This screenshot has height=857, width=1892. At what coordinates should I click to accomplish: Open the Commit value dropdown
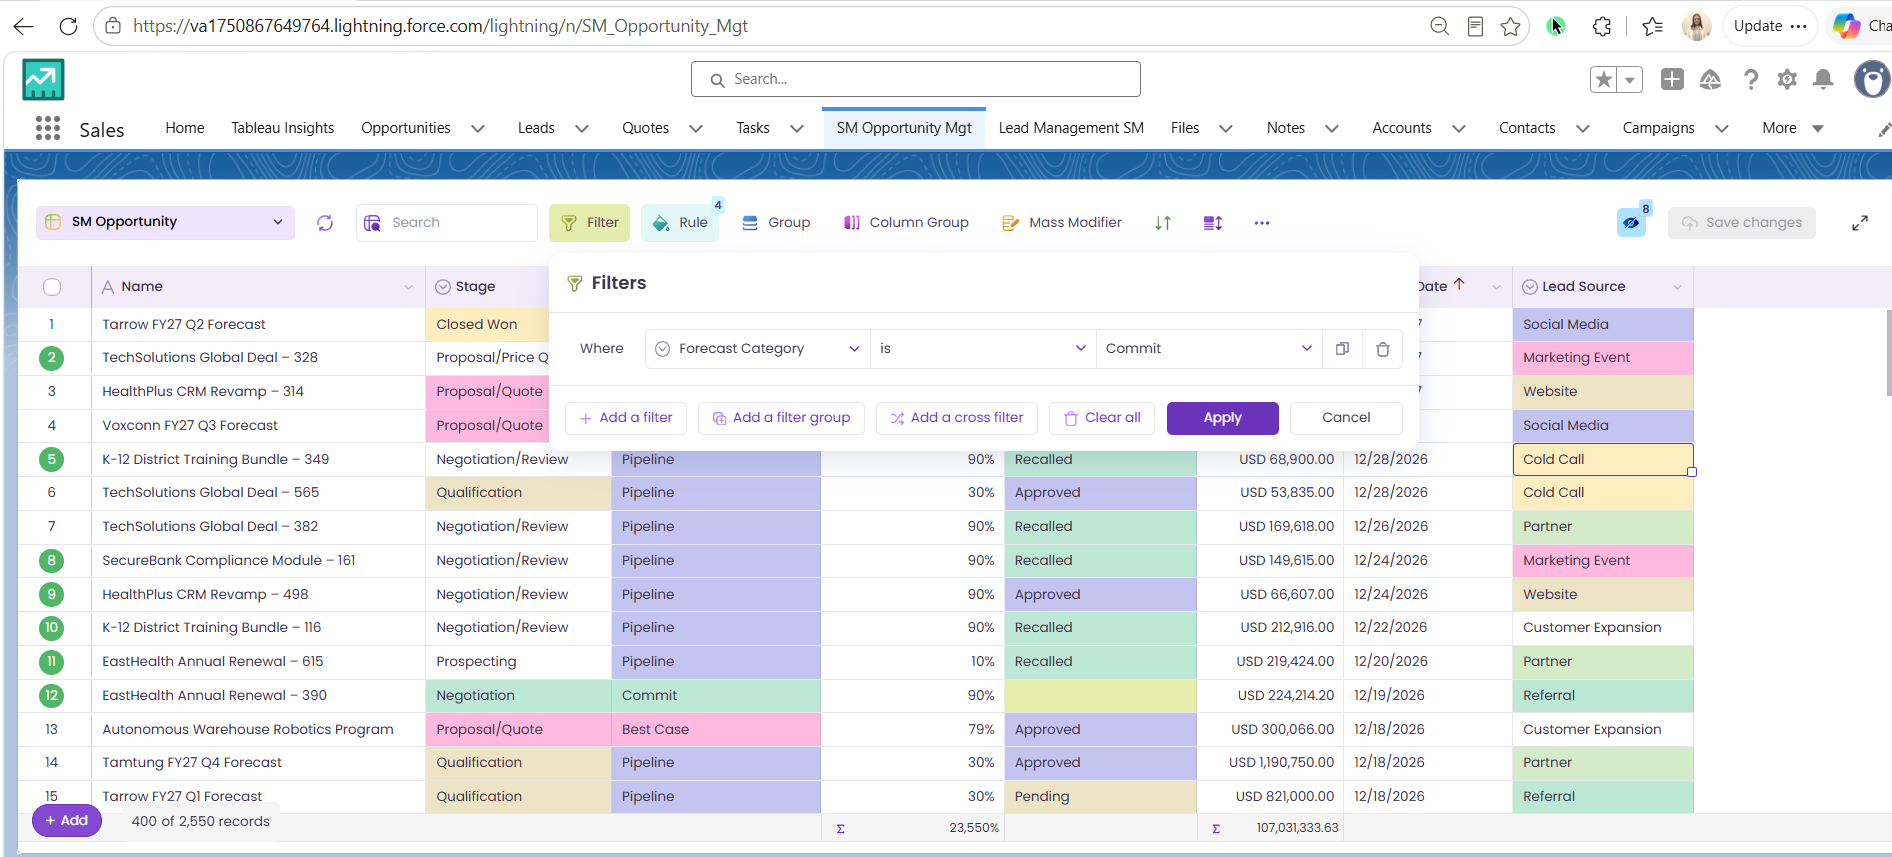pyautogui.click(x=1208, y=349)
